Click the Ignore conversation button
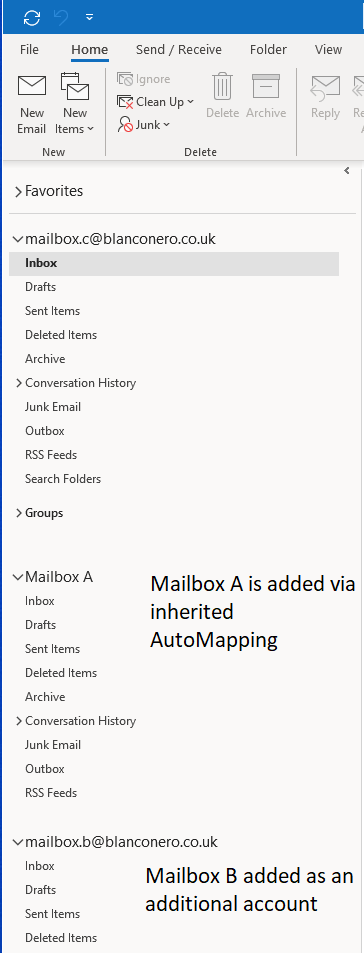 (x=143, y=79)
